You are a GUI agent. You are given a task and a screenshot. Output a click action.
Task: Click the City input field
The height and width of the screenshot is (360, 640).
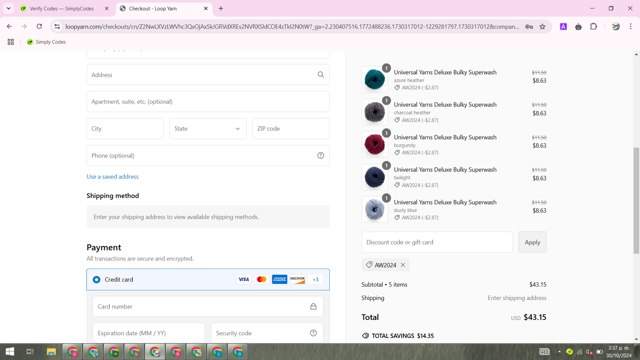pos(125,129)
